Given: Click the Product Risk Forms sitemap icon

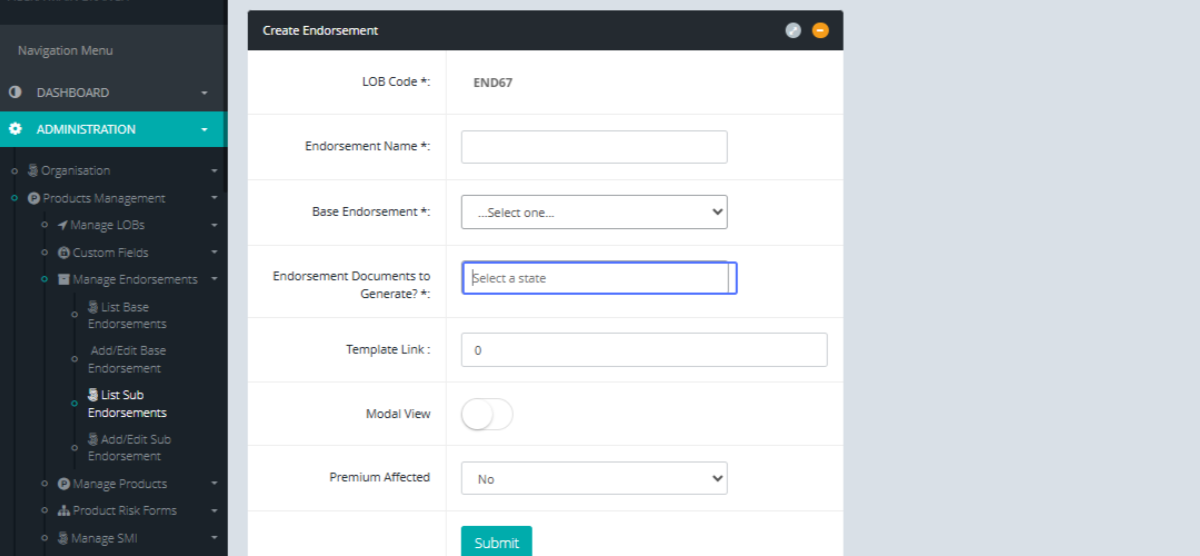Looking at the screenshot, I should (x=64, y=511).
